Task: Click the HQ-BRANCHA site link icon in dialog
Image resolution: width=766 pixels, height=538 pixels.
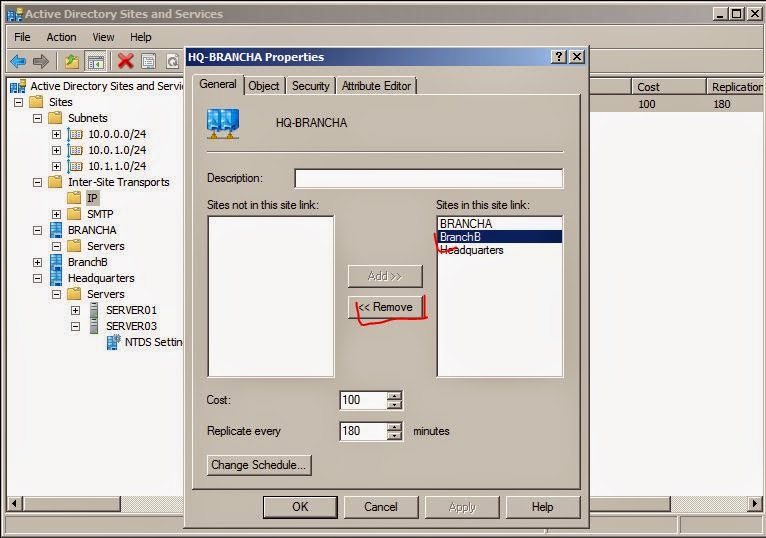Action: (223, 124)
